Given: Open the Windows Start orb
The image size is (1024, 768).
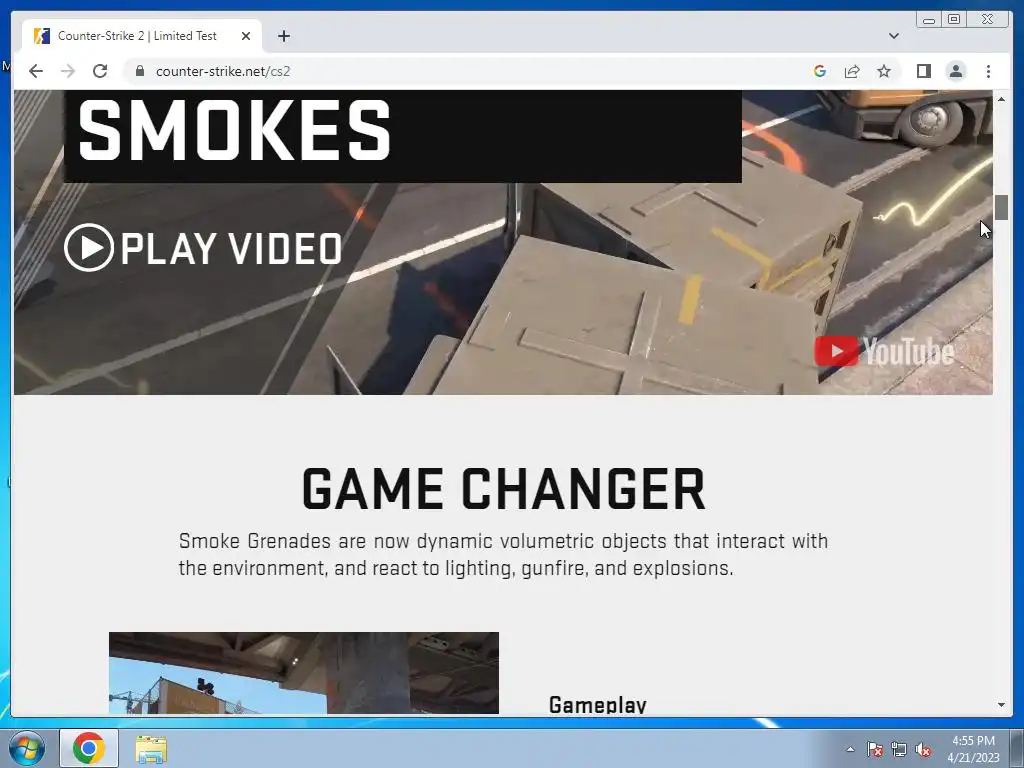Looking at the screenshot, I should point(27,748).
